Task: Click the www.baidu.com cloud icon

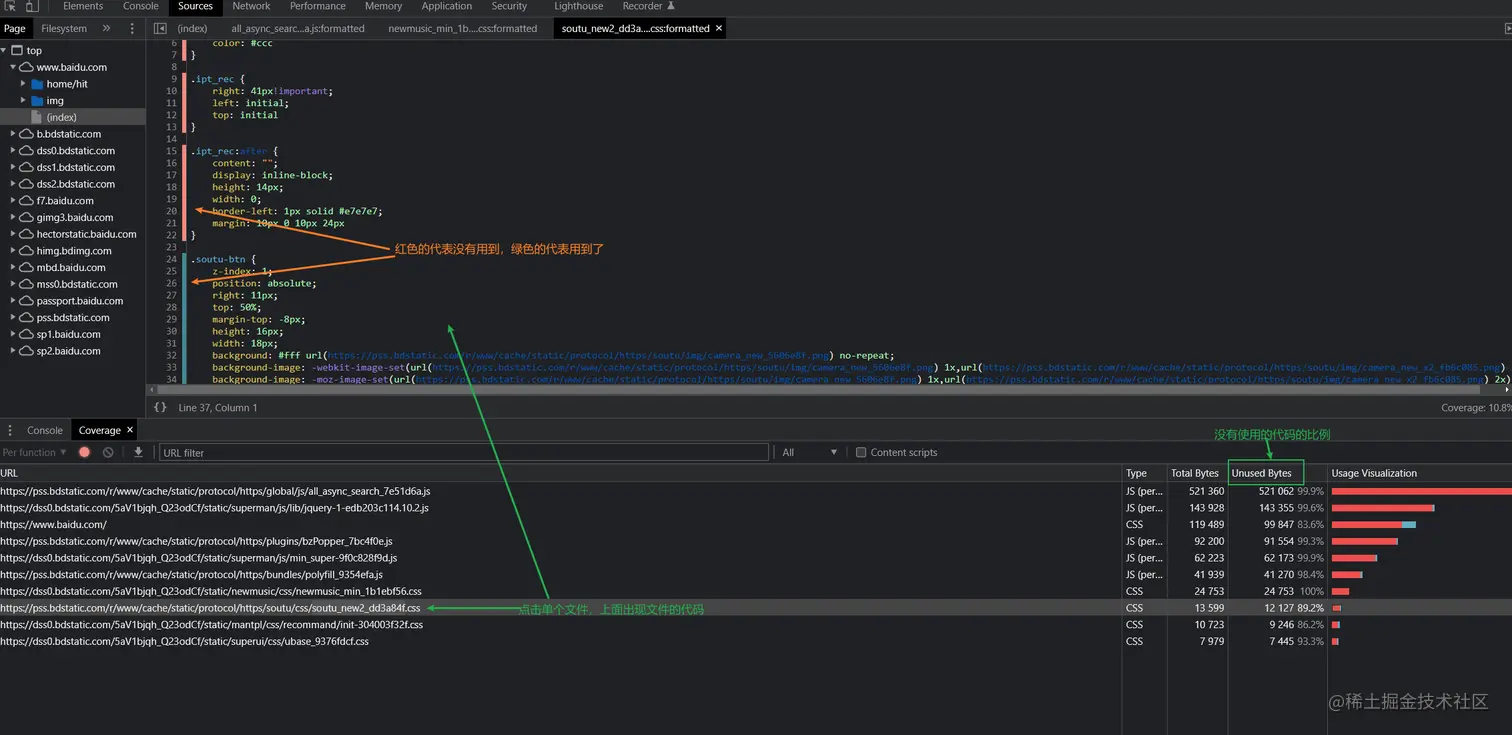Action: 27,67
